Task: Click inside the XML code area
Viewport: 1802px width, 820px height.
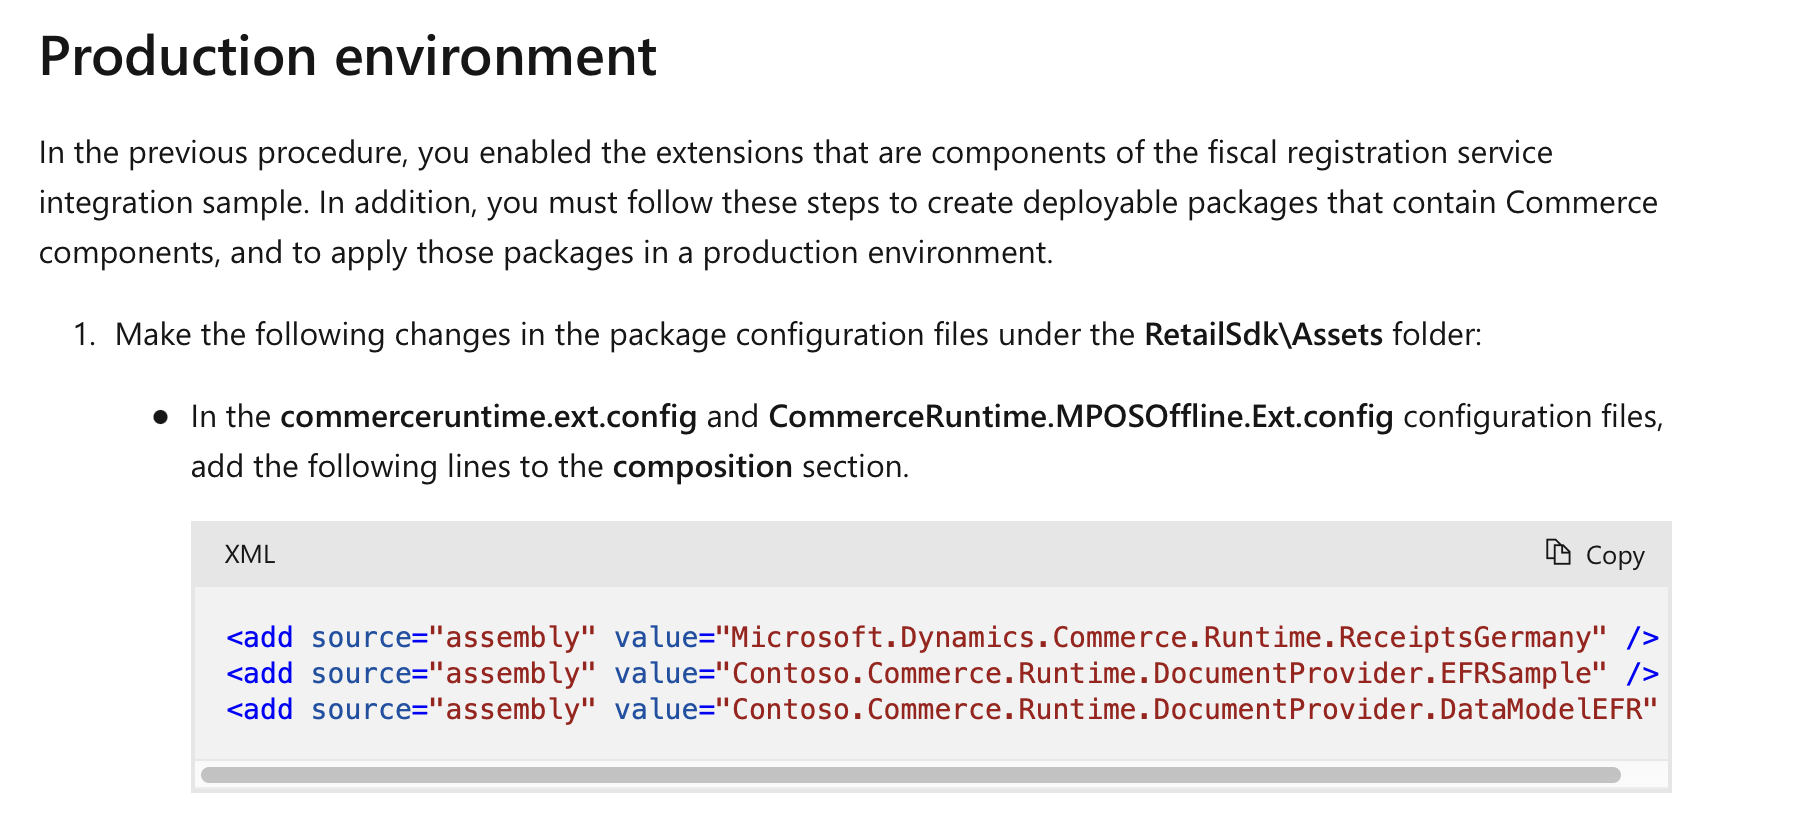Action: coord(900,672)
